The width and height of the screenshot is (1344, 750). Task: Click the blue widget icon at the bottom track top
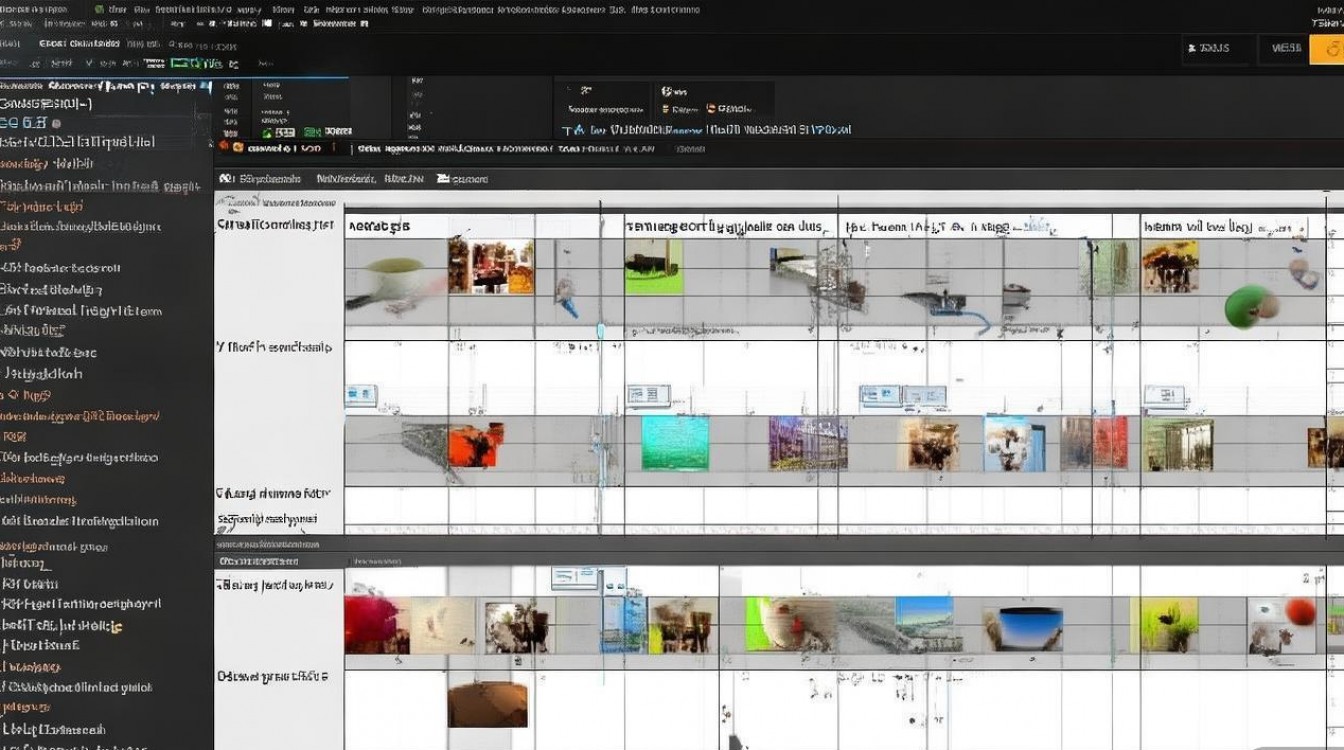point(574,577)
